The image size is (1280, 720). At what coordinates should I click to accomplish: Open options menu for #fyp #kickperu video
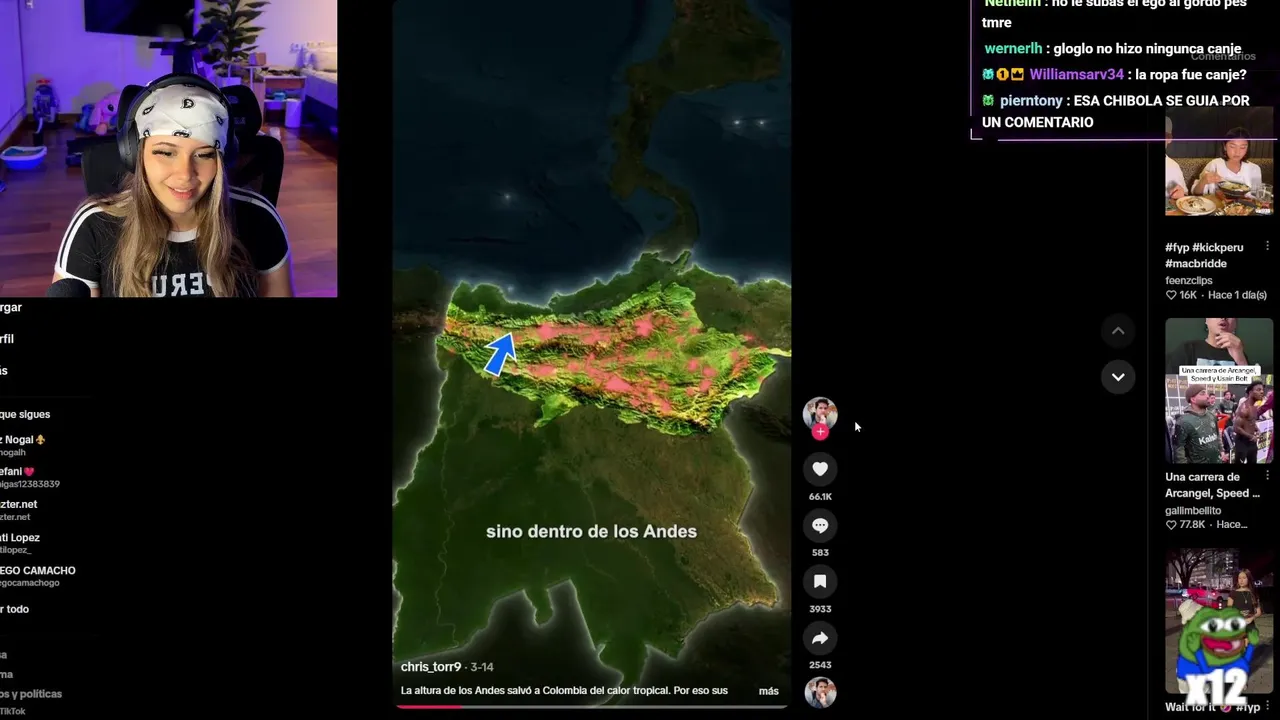1267,247
